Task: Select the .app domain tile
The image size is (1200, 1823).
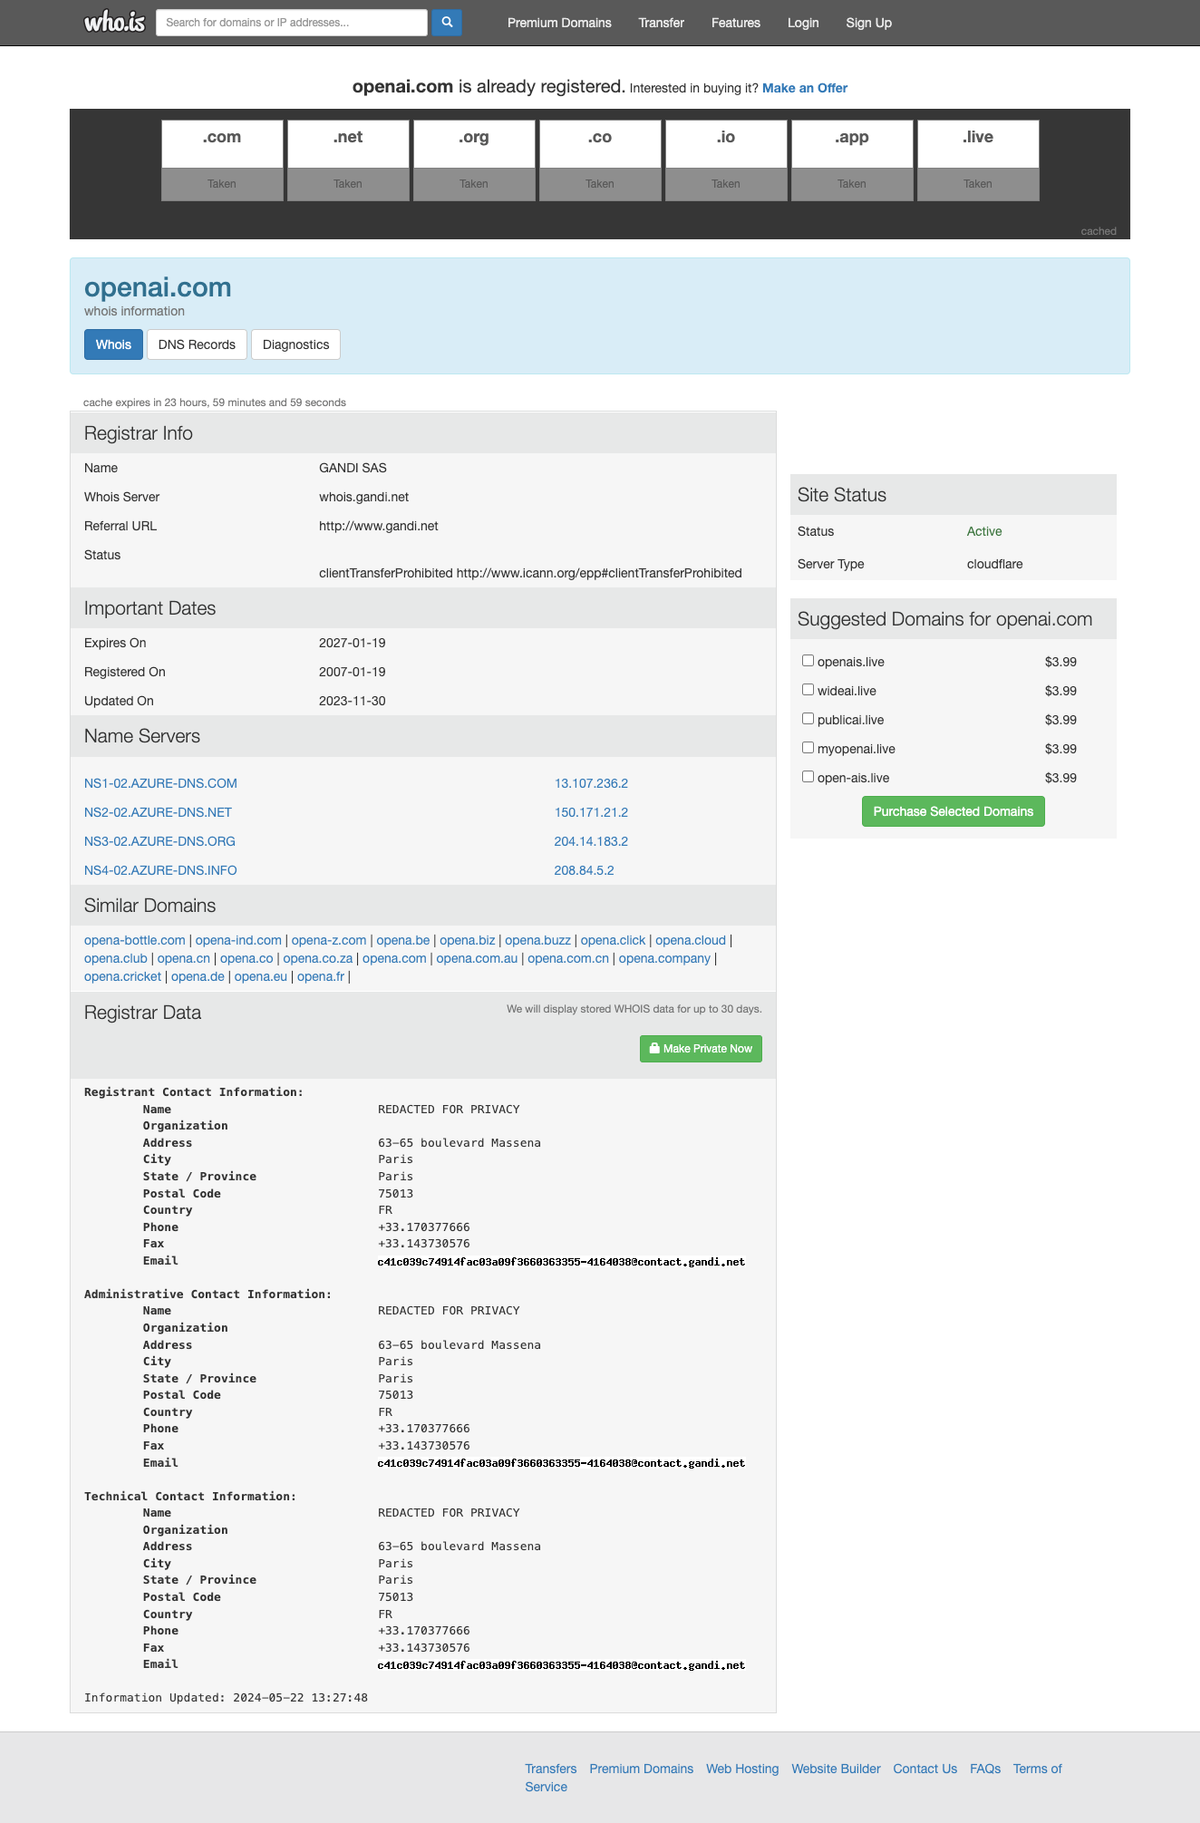Action: pos(852,160)
